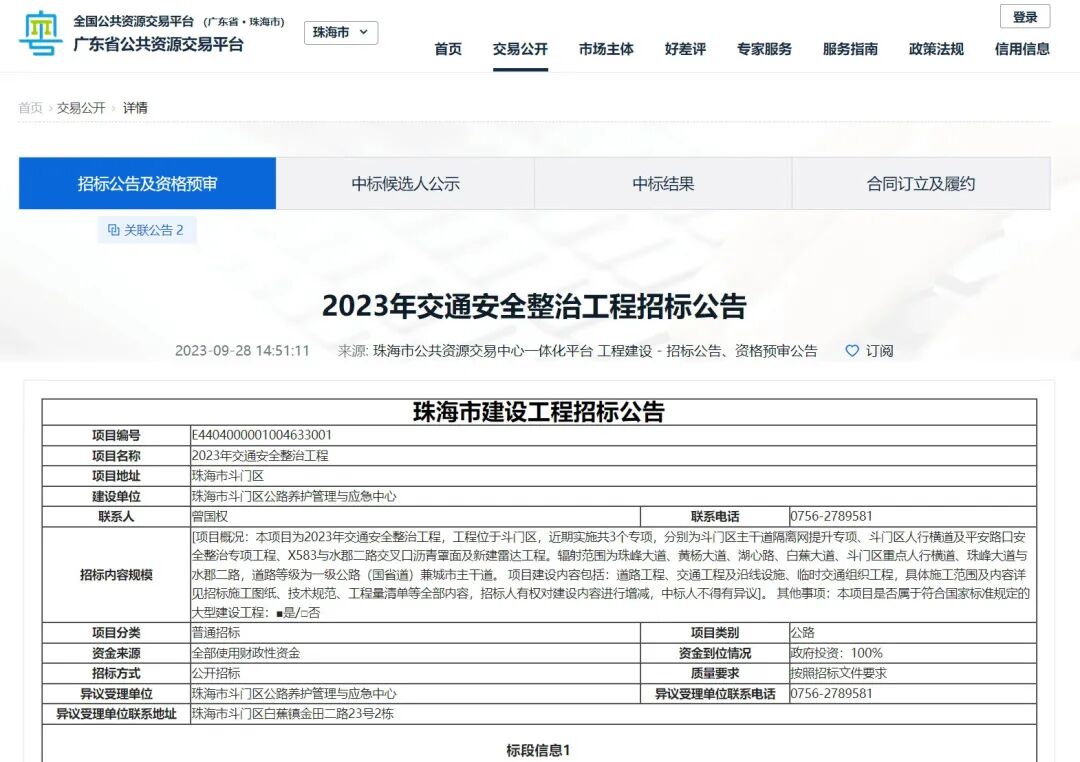Click the 登录 button
The height and width of the screenshot is (762, 1080).
tap(1026, 17)
